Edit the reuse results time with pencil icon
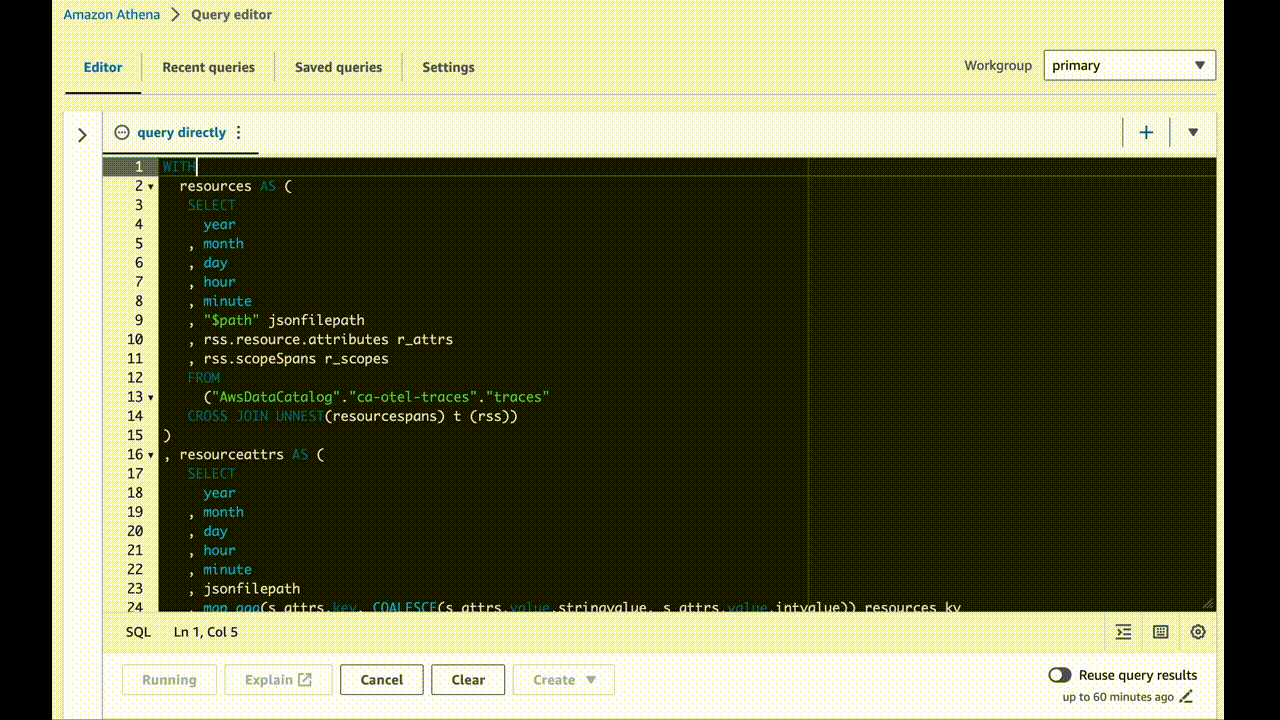The image size is (1280, 720). coord(1187,697)
